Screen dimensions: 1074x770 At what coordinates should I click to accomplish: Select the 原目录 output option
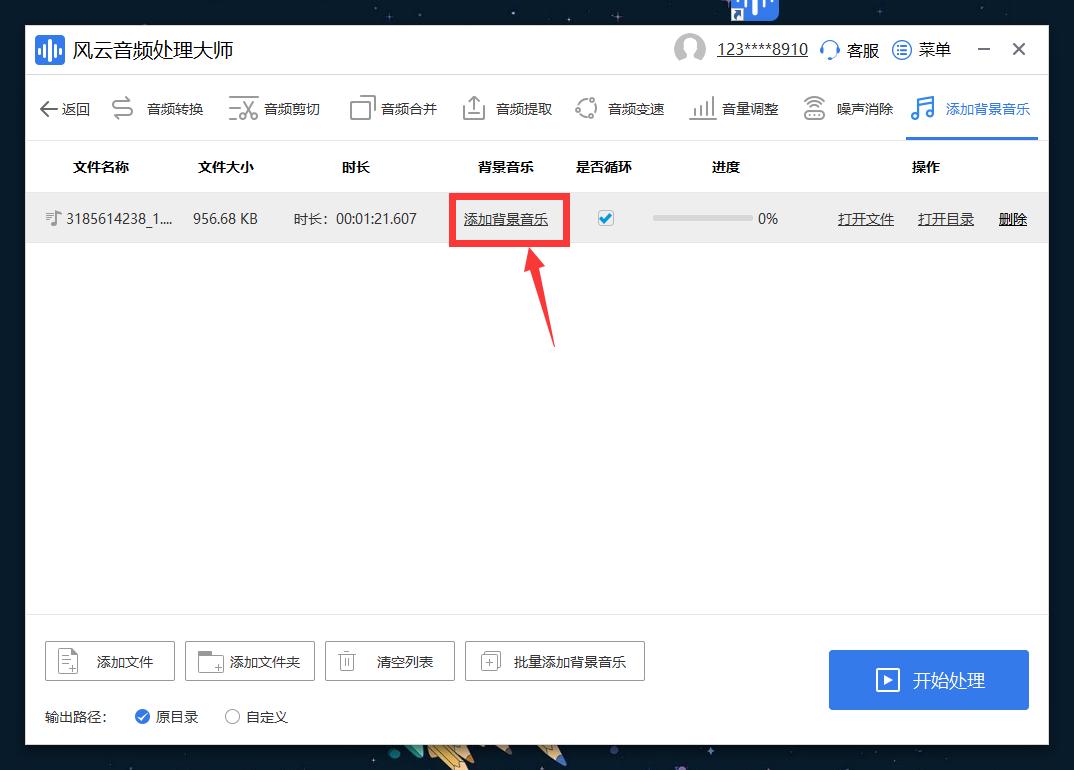coord(143,717)
